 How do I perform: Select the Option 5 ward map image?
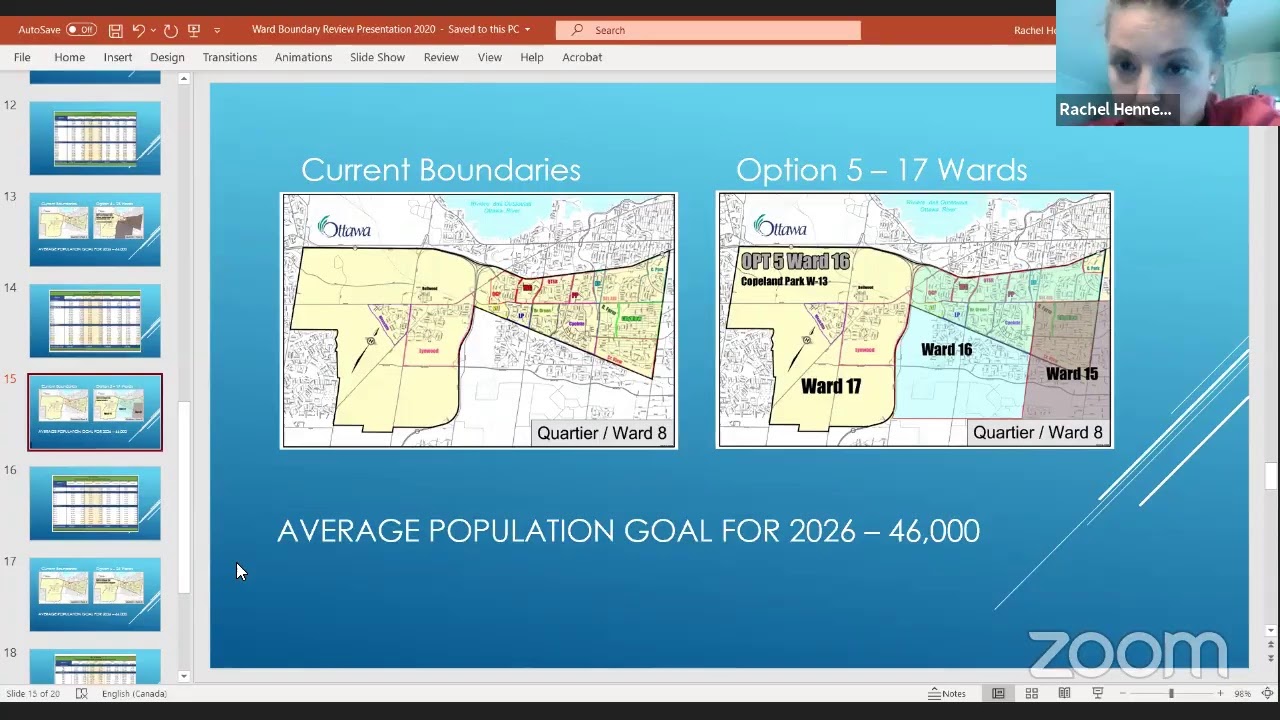click(x=914, y=320)
